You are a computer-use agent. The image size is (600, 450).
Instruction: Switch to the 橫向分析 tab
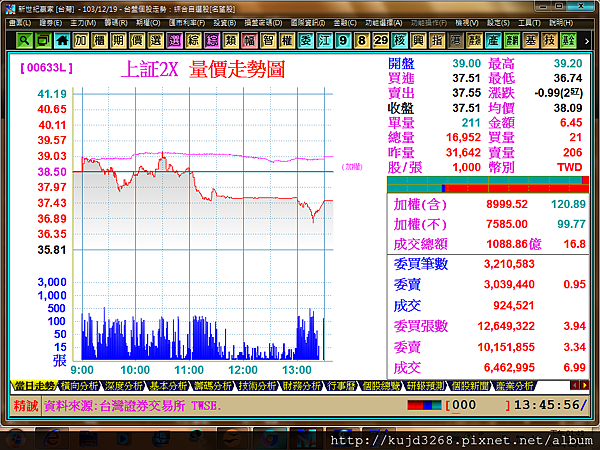(79, 386)
